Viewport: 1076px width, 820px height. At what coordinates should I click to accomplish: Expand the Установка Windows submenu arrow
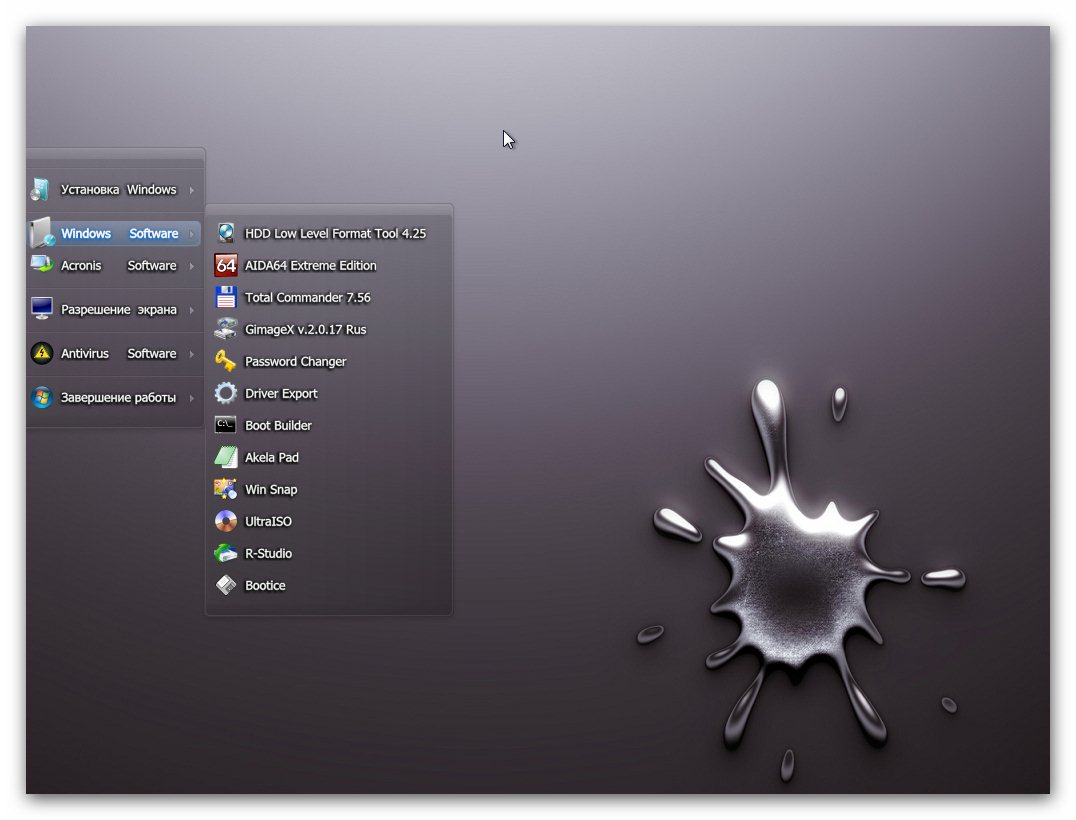click(191, 190)
